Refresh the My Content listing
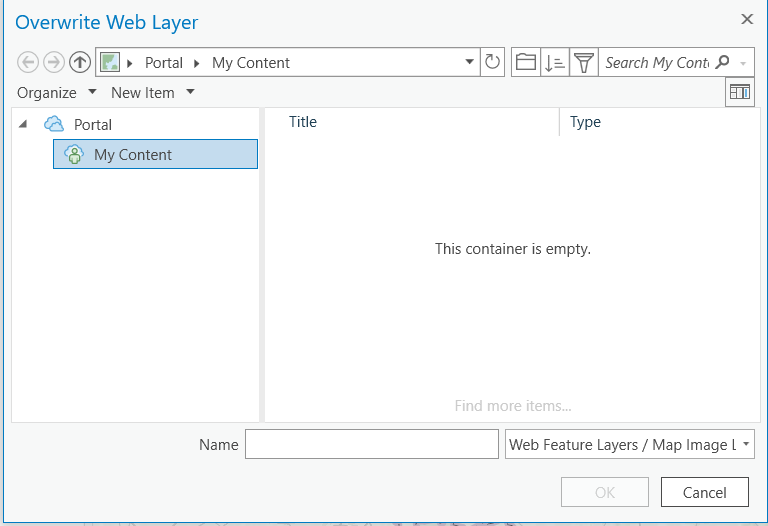This screenshot has width=768, height=526. pyautogui.click(x=492, y=62)
